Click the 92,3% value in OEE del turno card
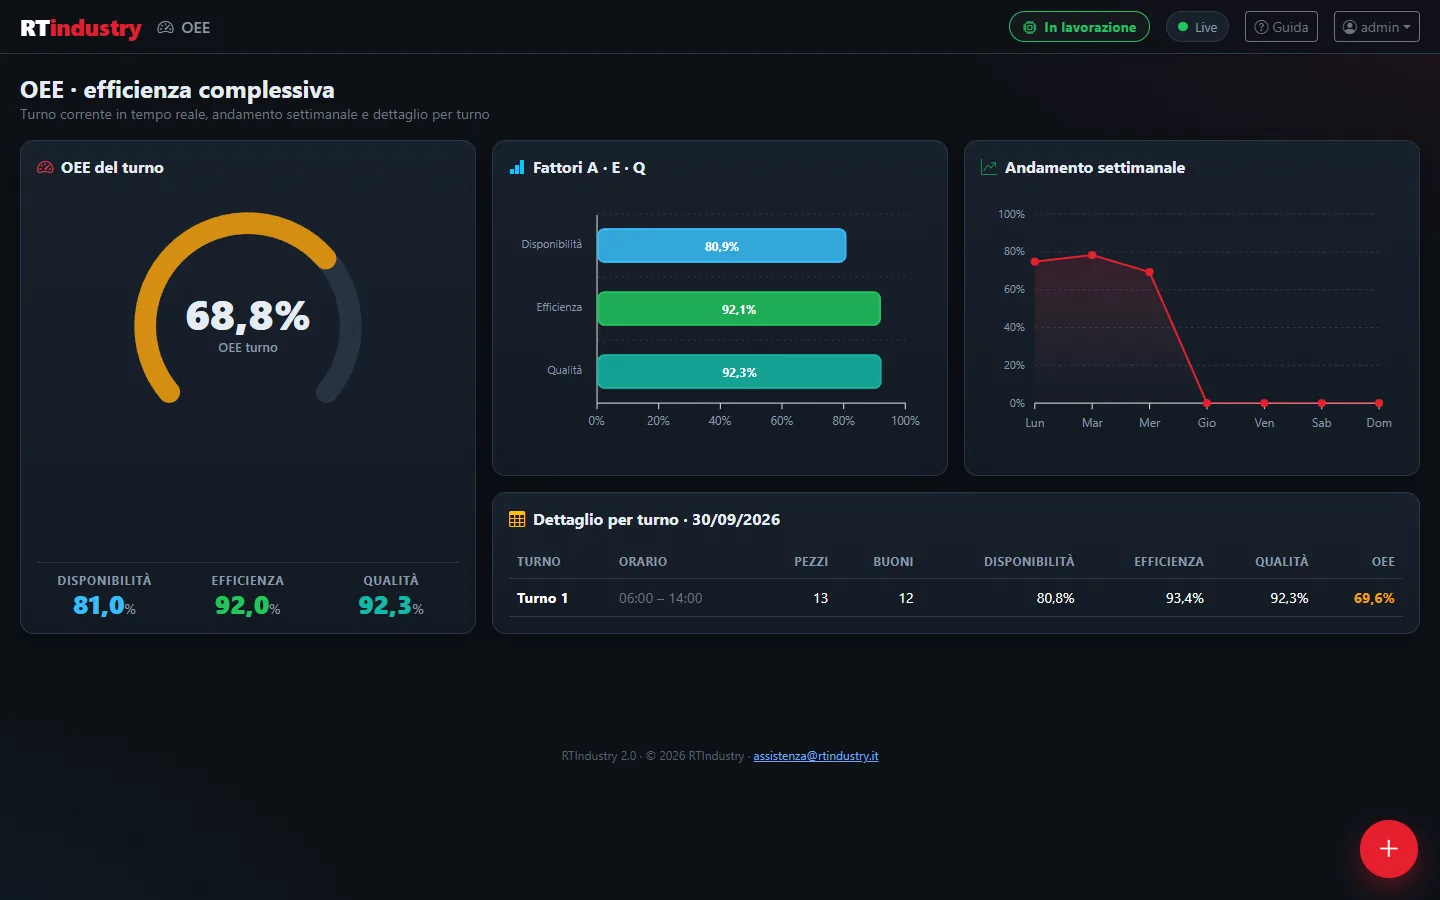The width and height of the screenshot is (1440, 900). coord(391,605)
